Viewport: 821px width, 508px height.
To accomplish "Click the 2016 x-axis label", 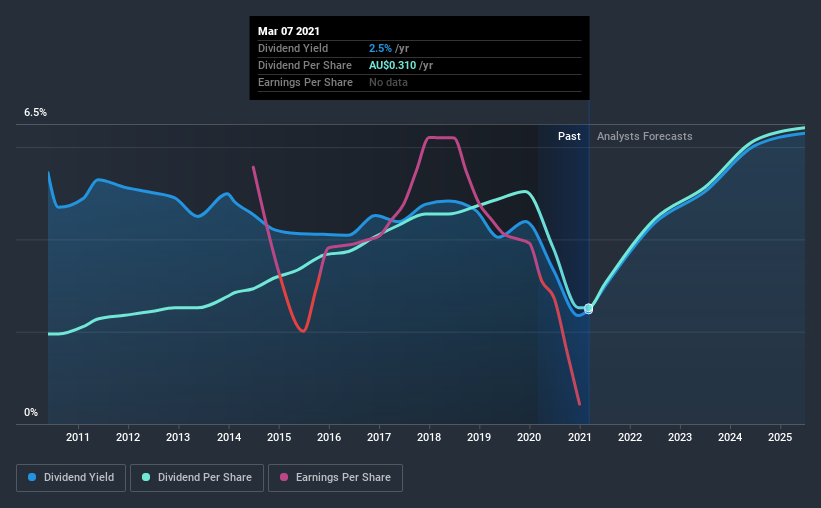I will click(x=329, y=437).
